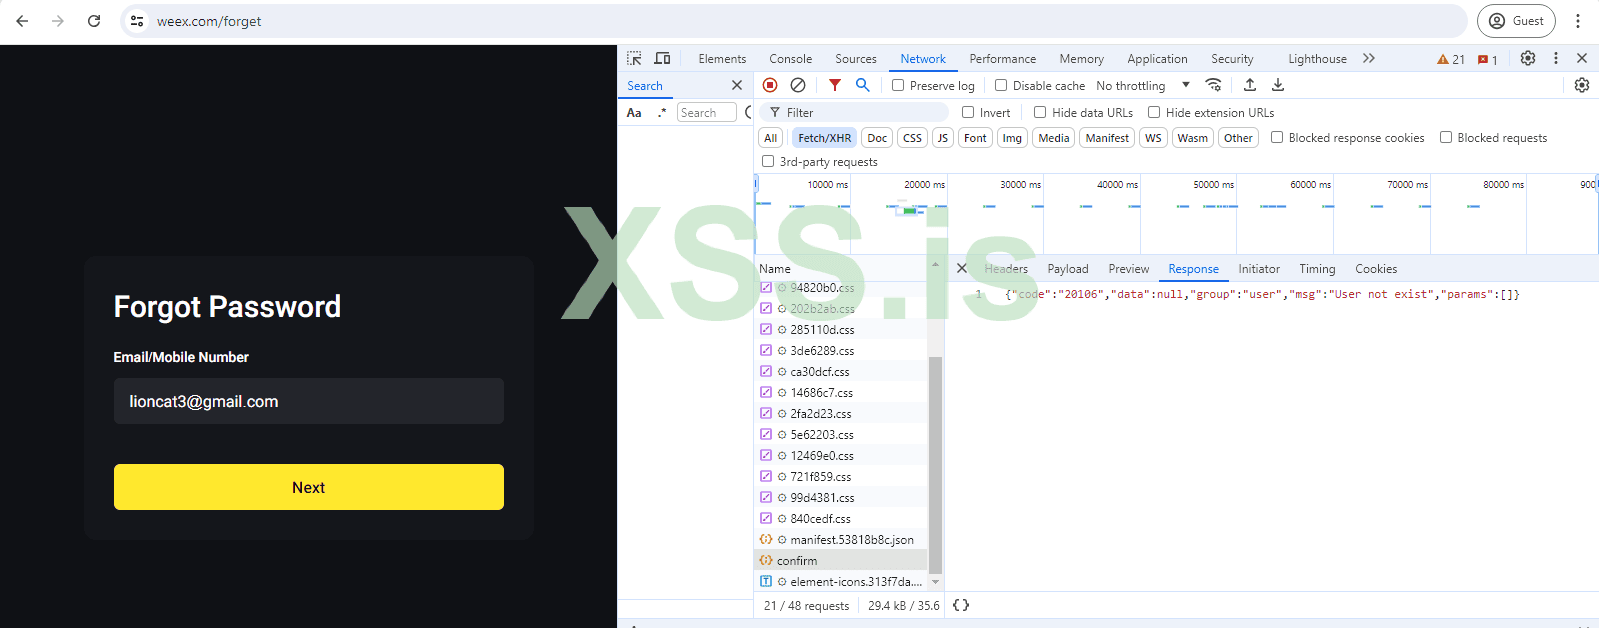
Task: Close the DevTools panel
Action: click(x=1582, y=58)
